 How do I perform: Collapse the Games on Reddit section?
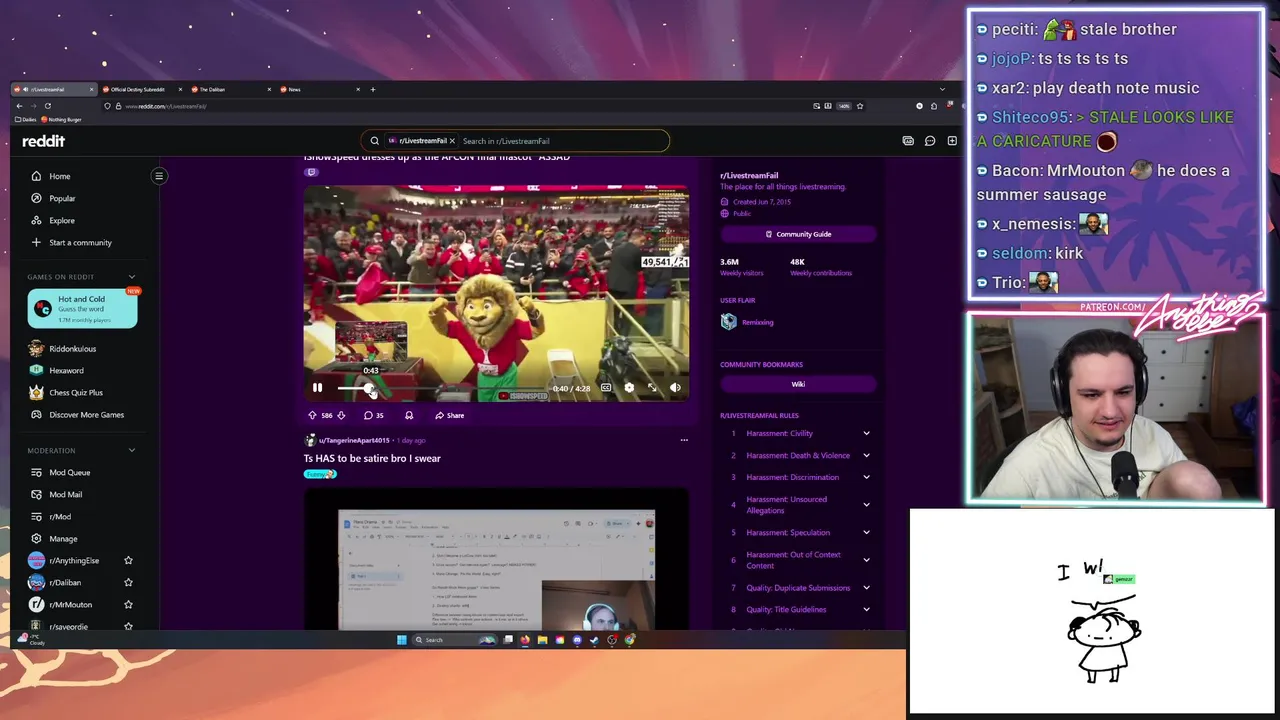[131, 277]
